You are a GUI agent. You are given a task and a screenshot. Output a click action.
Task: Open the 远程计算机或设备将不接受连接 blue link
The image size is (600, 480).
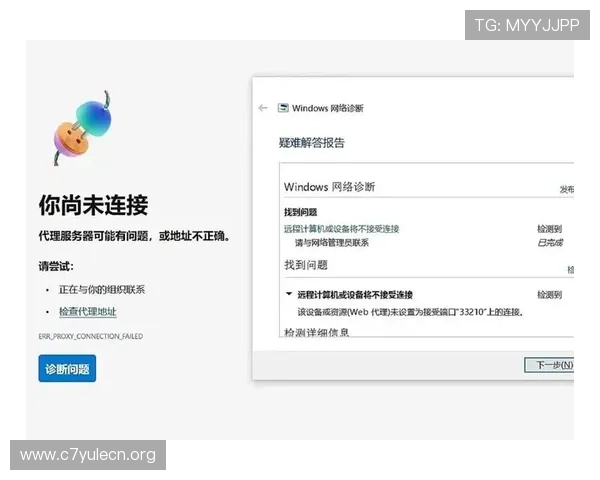[341, 229]
